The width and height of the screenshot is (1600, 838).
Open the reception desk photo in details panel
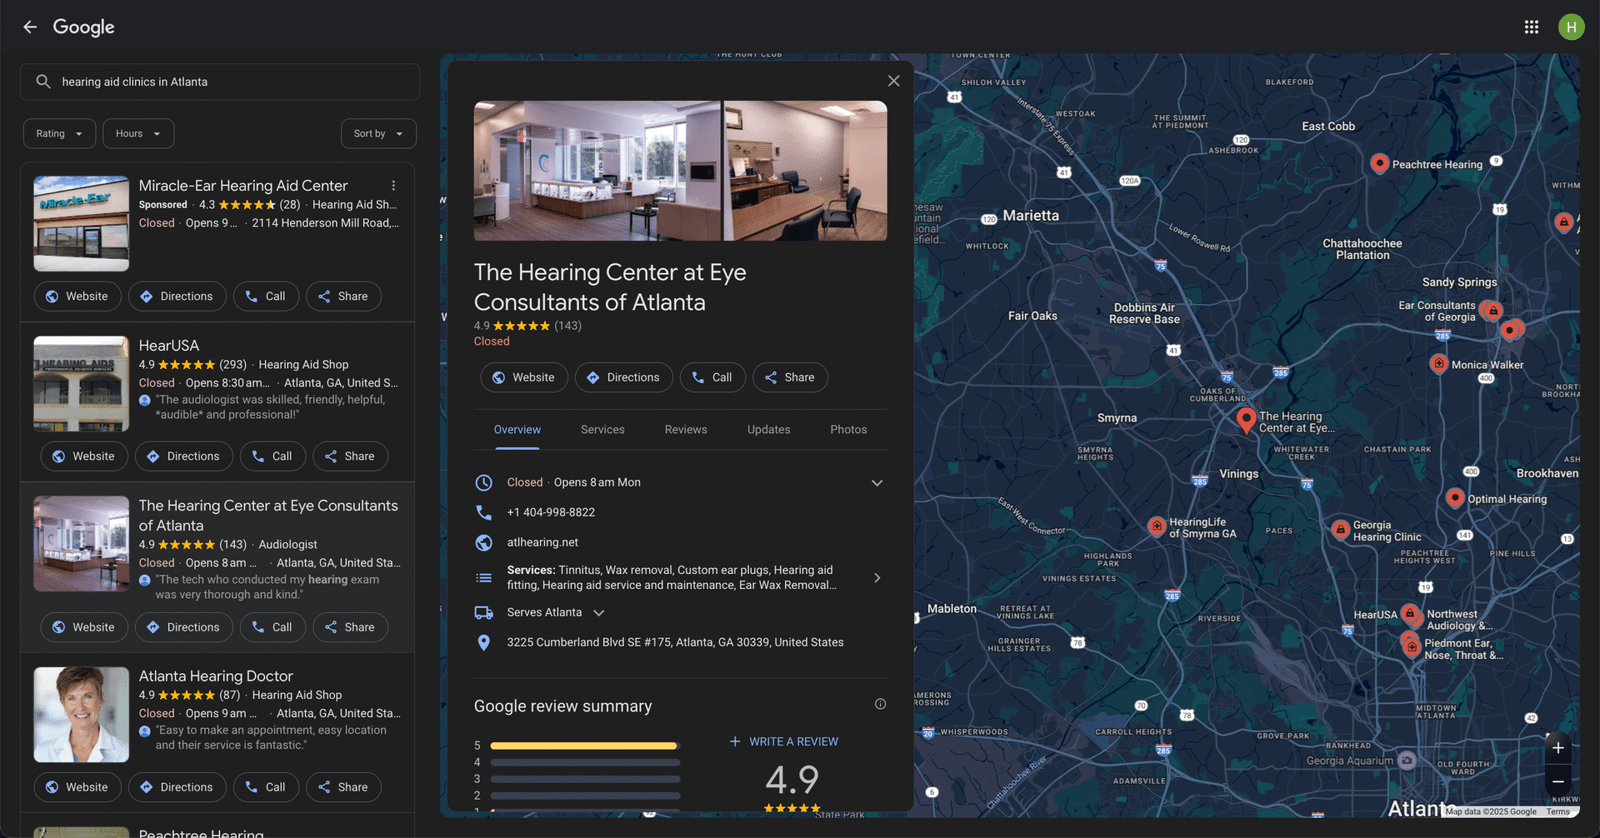click(805, 171)
